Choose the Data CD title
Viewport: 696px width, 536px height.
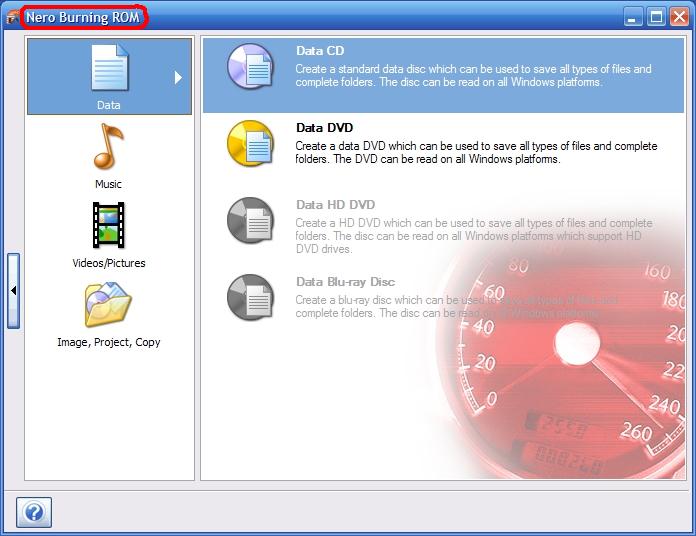(320, 51)
